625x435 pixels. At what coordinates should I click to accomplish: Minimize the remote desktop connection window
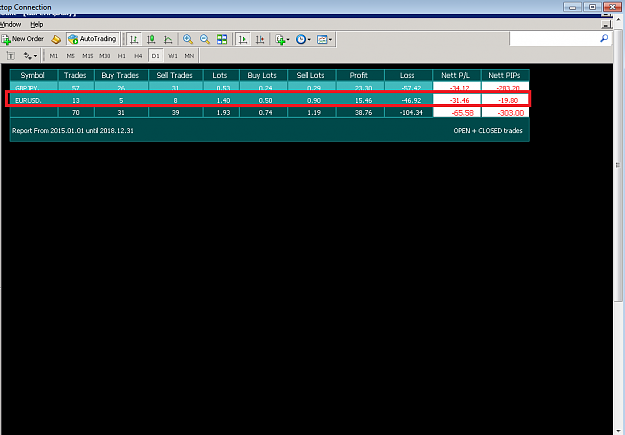[x=572, y=7]
